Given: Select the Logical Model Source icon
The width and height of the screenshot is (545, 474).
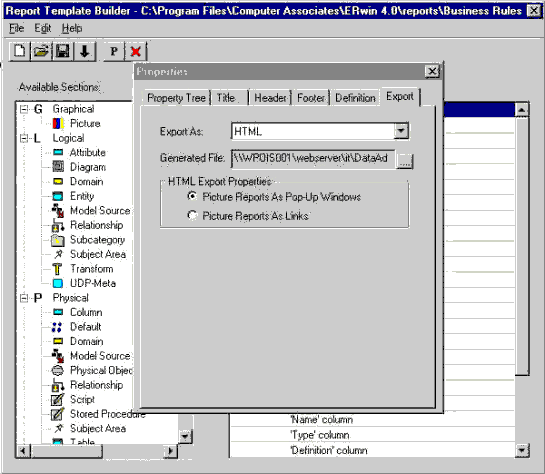Looking at the screenshot, I should coord(58,211).
